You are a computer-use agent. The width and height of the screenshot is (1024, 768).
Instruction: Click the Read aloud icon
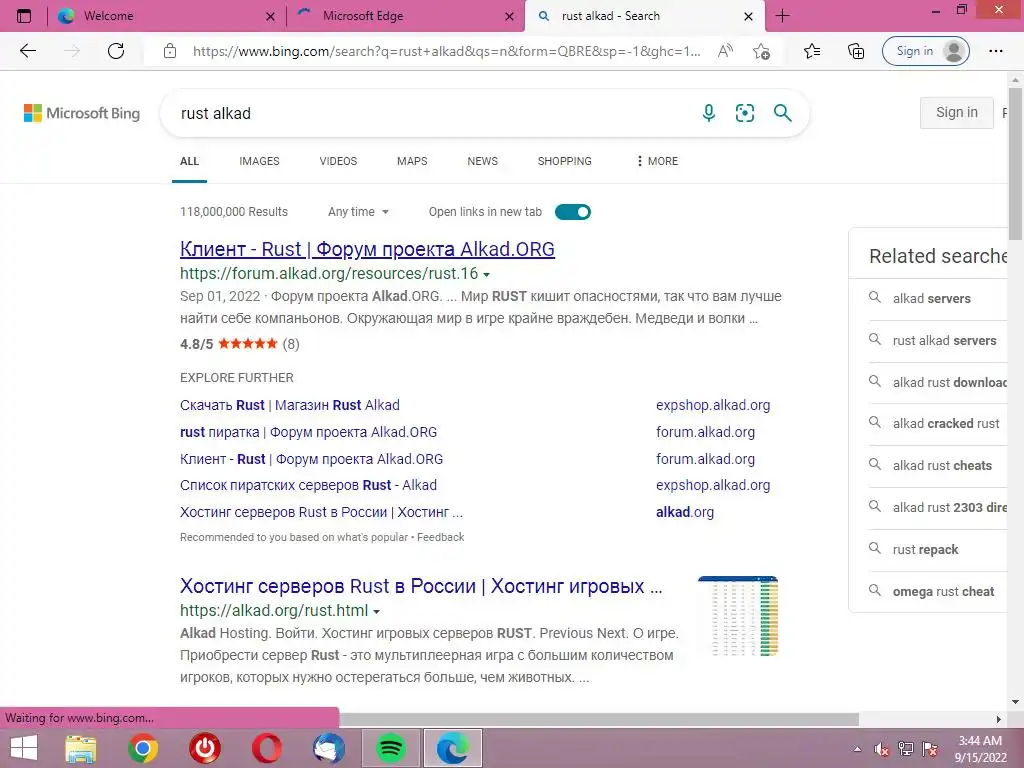(x=725, y=51)
